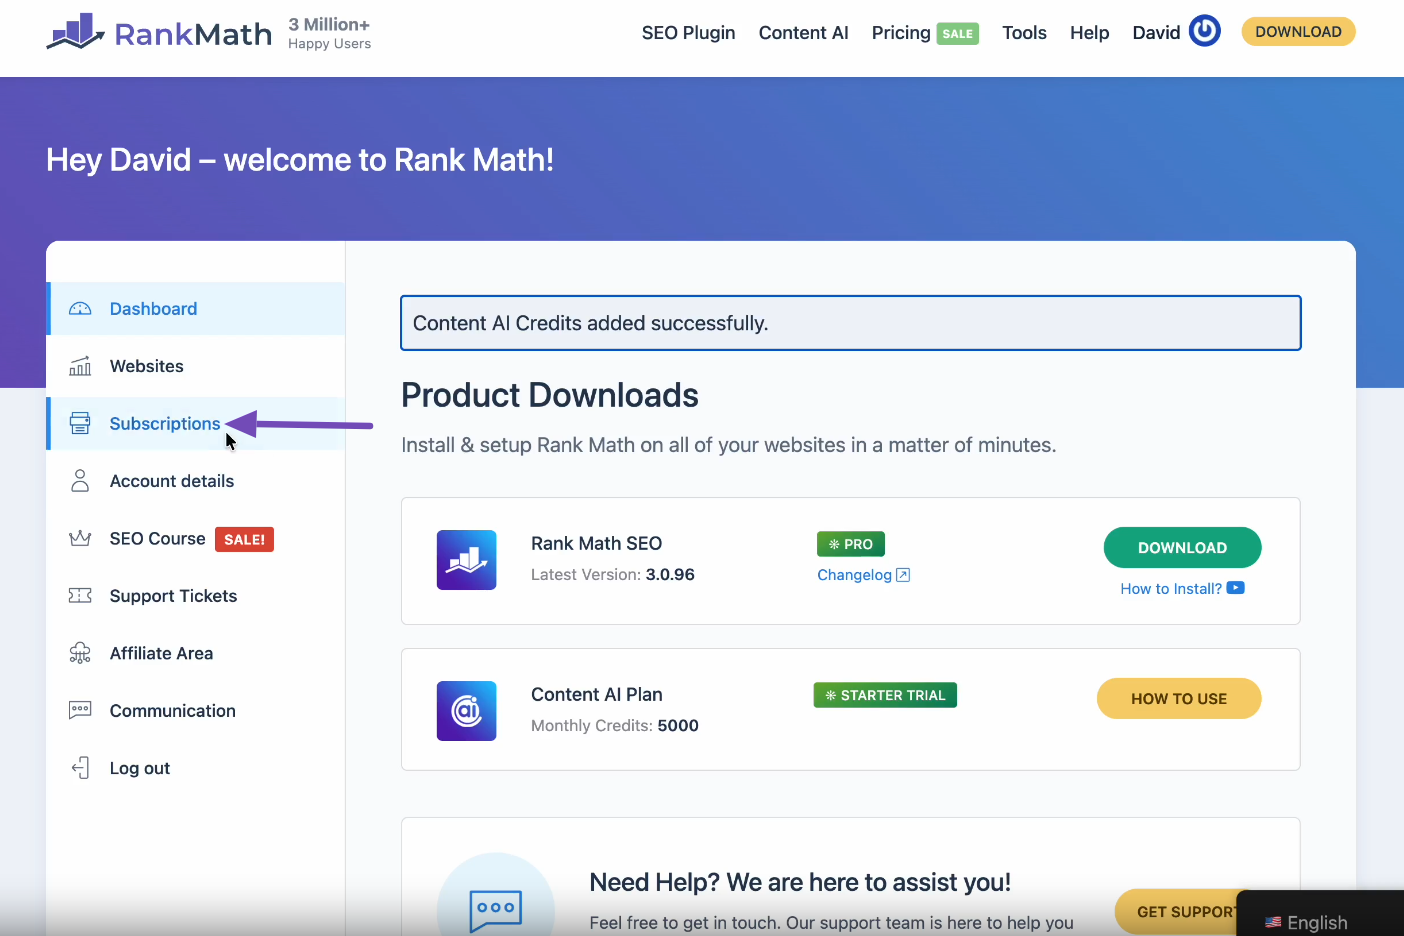Click the SEO Course crown icon
The width and height of the screenshot is (1404, 936).
click(80, 539)
